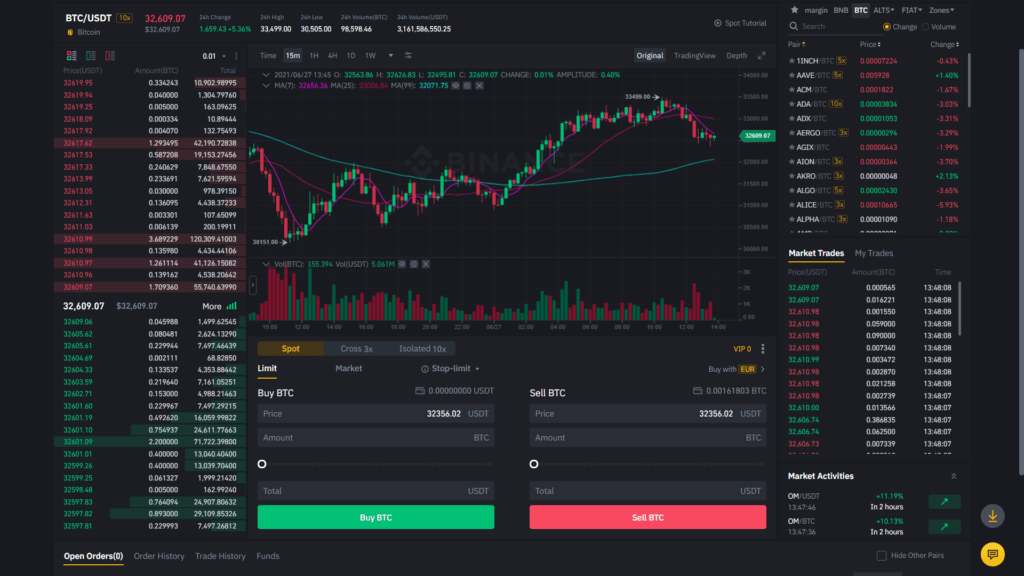
Task: Star the 1INCH/BTC pair as favorite
Action: (792, 62)
